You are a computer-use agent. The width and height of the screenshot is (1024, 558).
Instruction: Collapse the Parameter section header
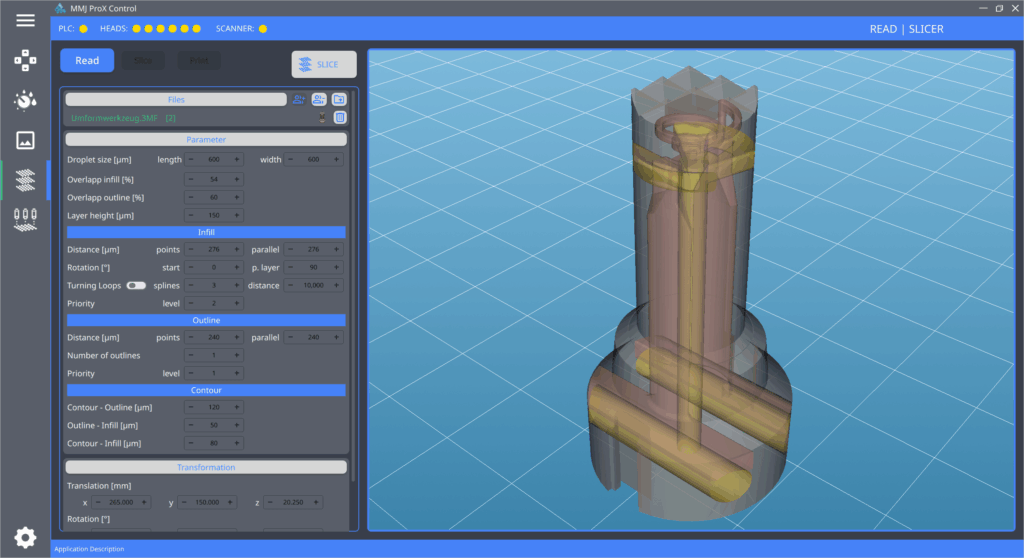(206, 140)
